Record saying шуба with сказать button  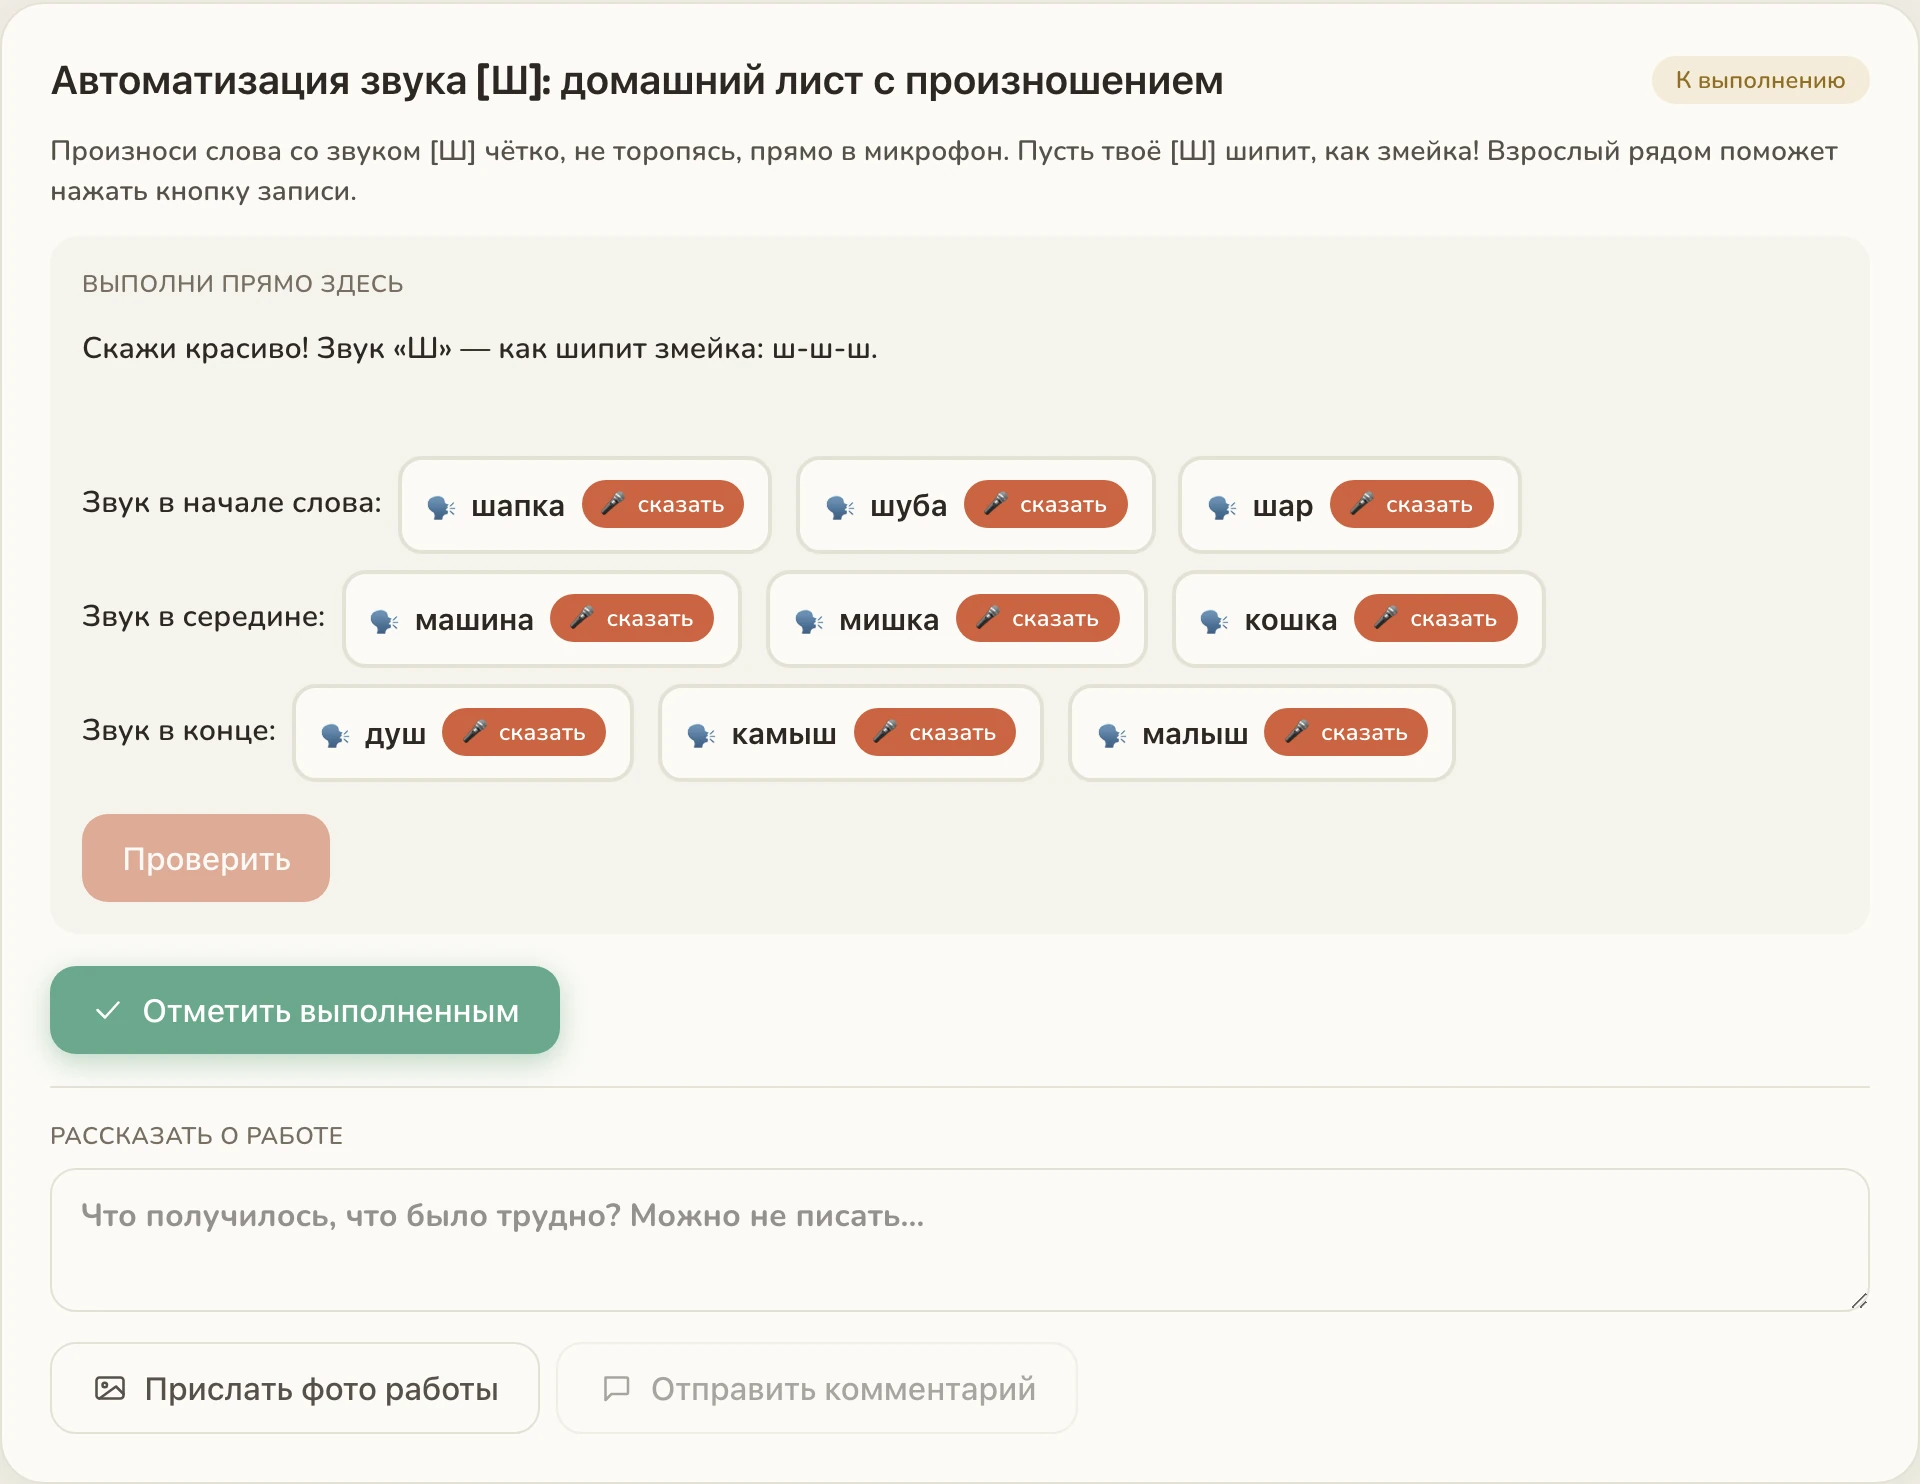(x=1046, y=504)
